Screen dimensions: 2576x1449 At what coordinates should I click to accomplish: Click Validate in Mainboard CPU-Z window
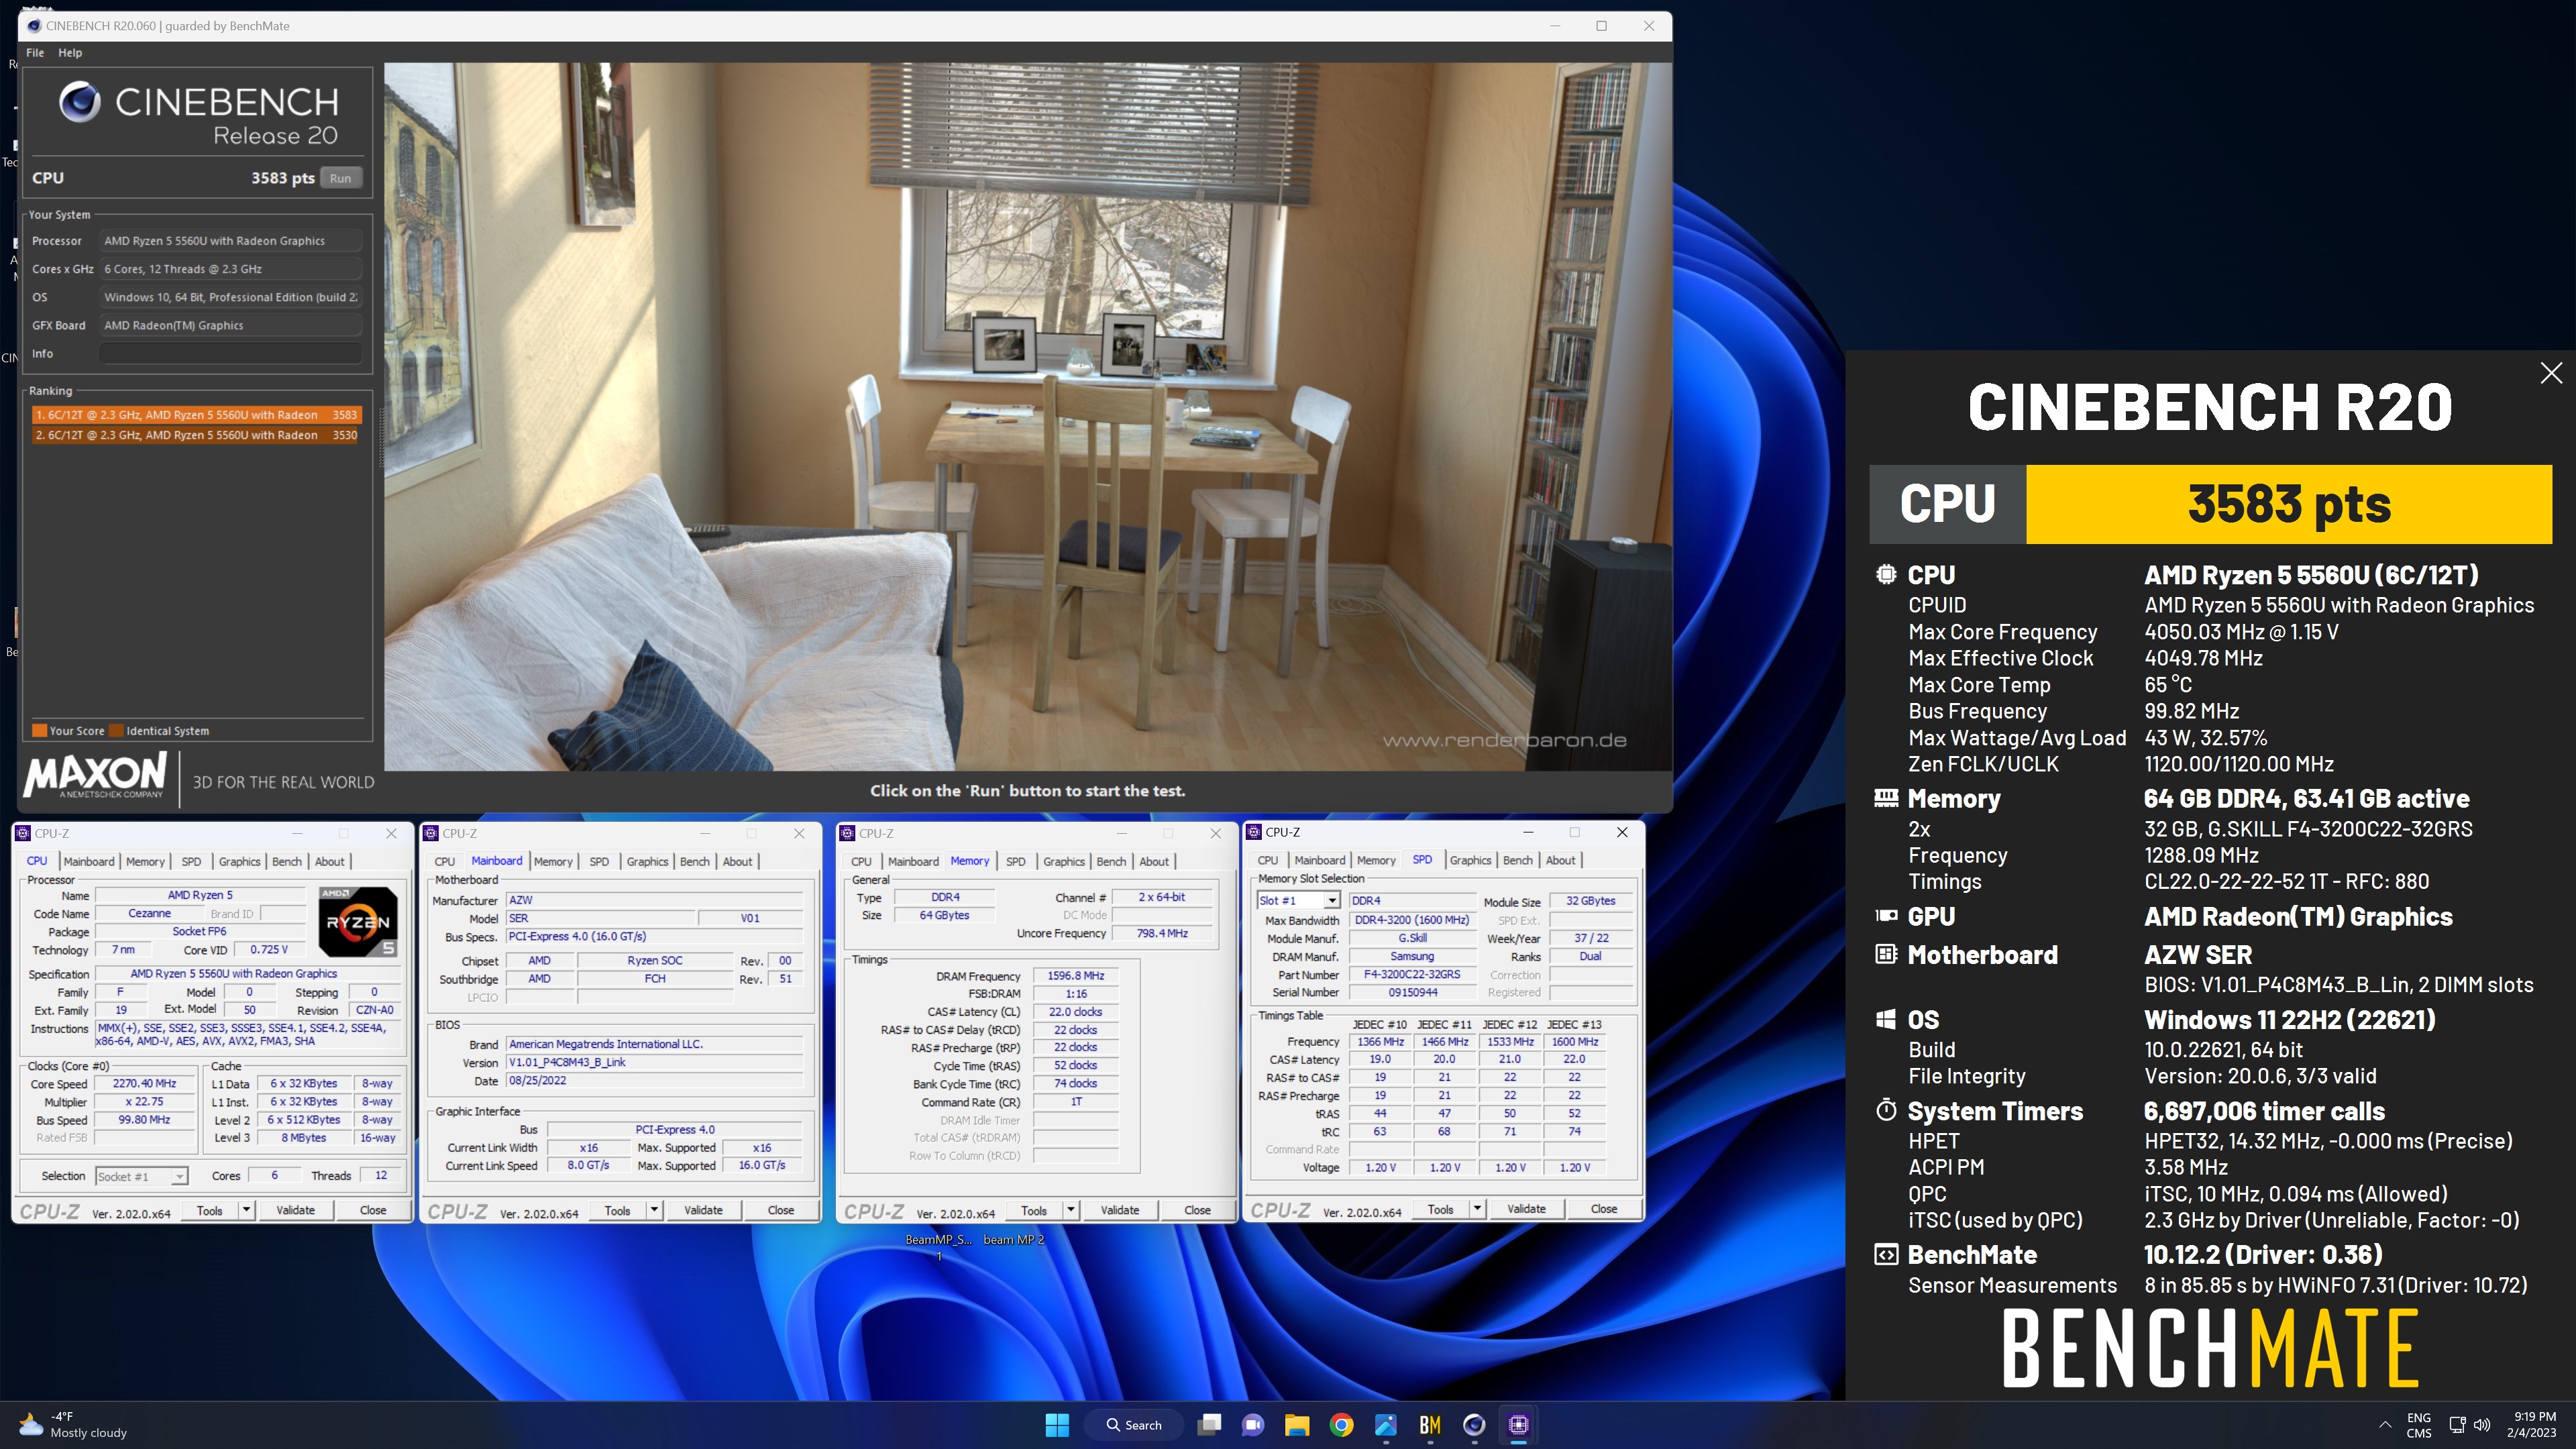point(703,1210)
